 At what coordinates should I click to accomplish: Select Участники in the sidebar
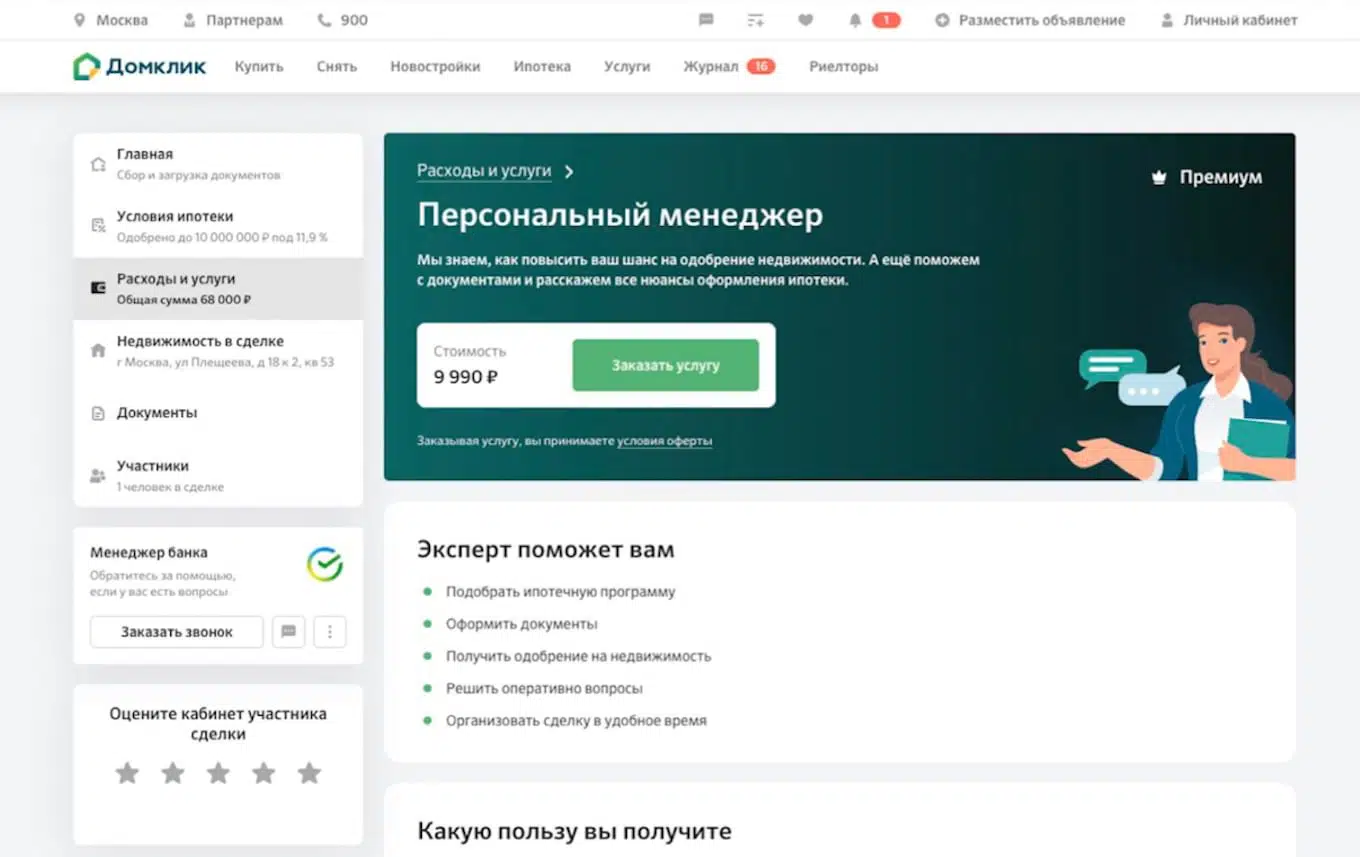click(x=218, y=475)
